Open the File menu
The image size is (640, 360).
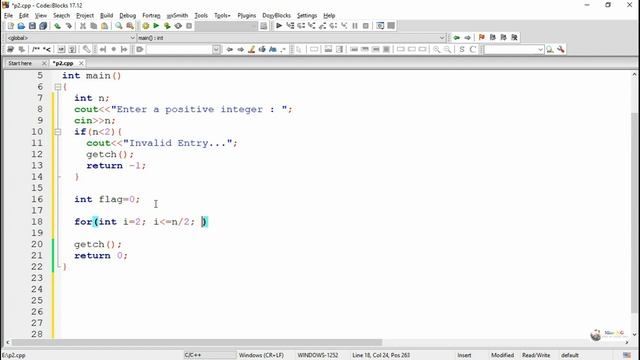(8, 16)
